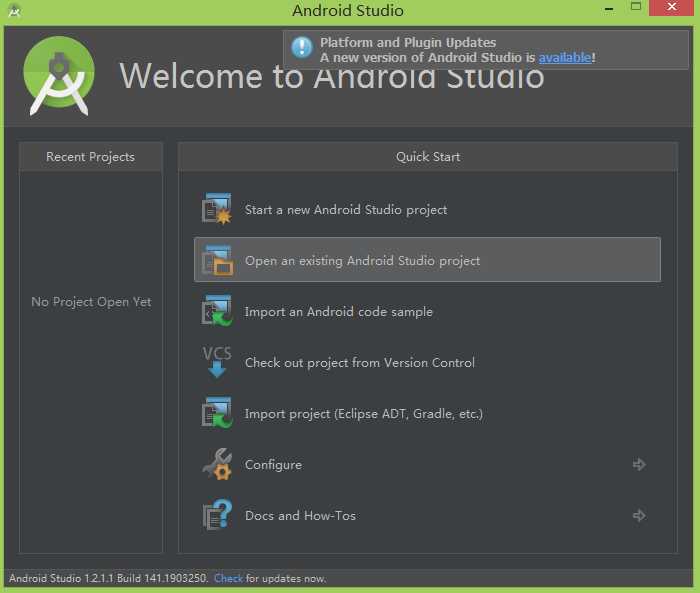The height and width of the screenshot is (593, 700).
Task: Click the import Android code sample icon
Action: point(217,311)
